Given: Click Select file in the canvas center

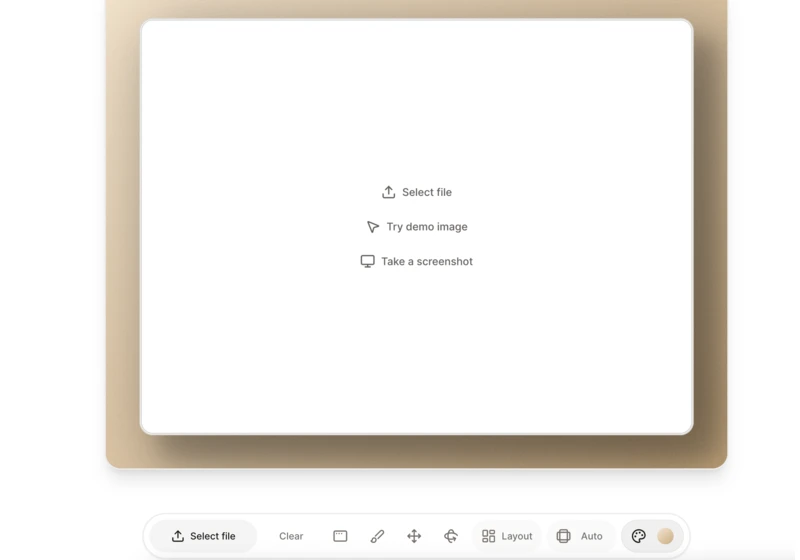Looking at the screenshot, I should [x=417, y=192].
